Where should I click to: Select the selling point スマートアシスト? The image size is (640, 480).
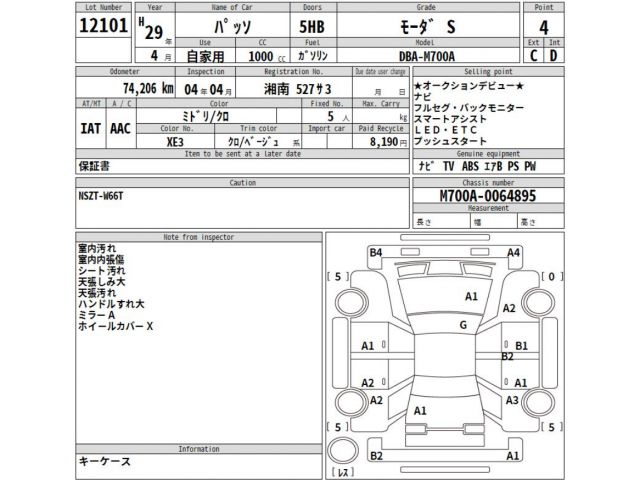pos(450,119)
